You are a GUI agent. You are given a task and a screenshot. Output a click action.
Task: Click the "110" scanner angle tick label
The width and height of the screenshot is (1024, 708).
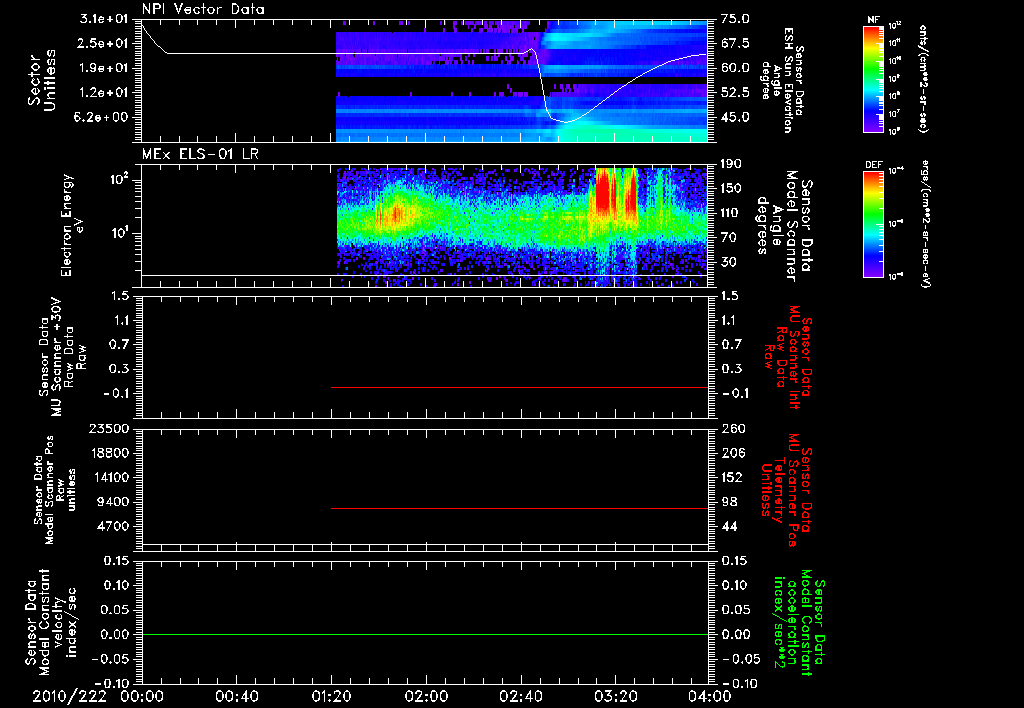coord(731,213)
